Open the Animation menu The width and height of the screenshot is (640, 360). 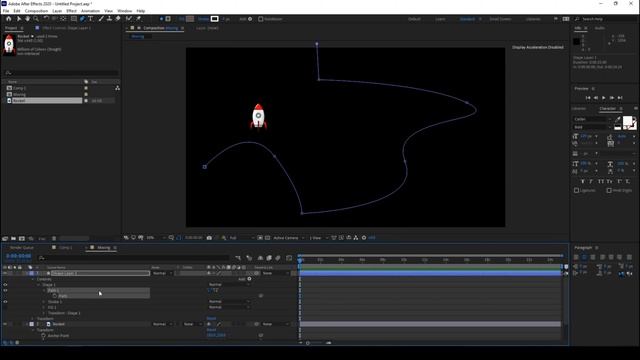tap(90, 11)
